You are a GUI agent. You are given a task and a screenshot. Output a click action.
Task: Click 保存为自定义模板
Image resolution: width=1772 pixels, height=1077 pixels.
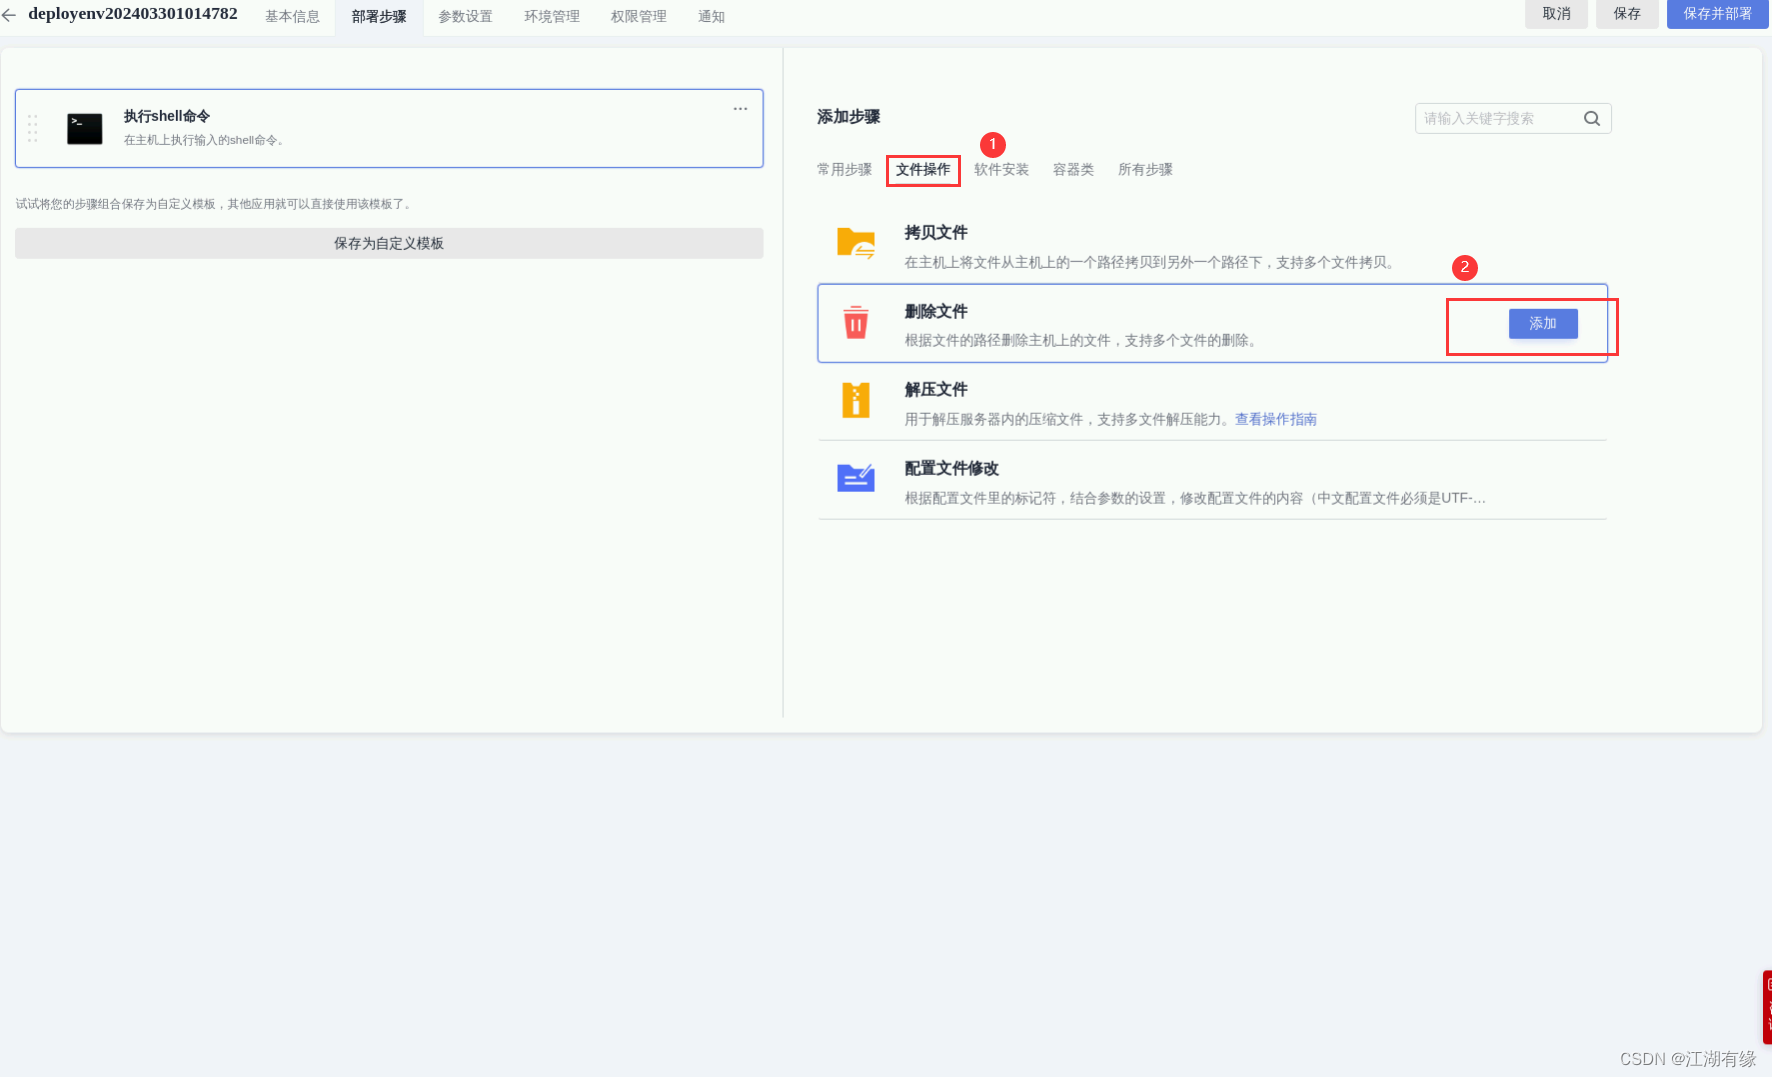click(389, 243)
